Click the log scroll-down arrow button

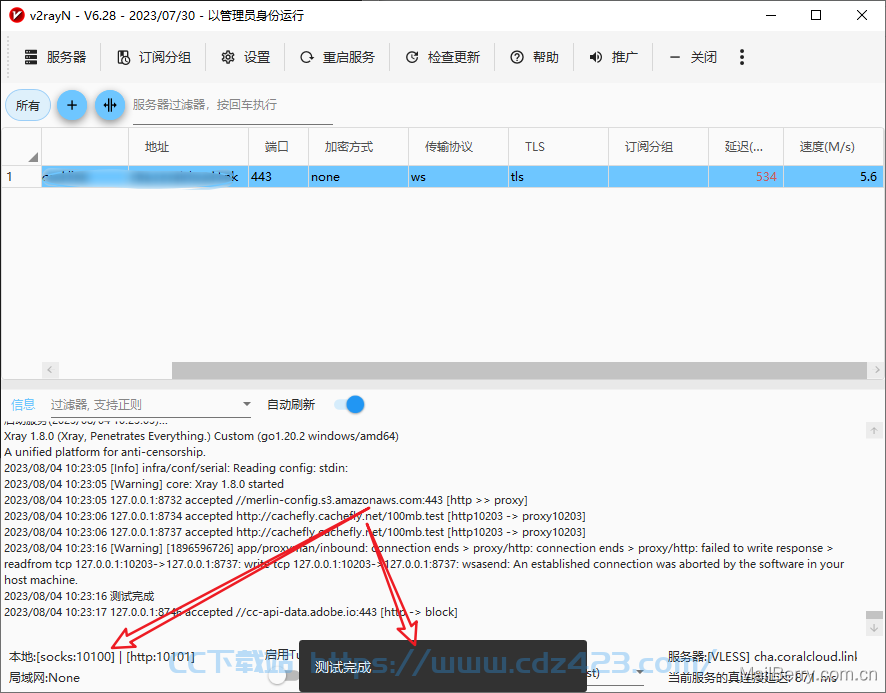click(x=874, y=628)
